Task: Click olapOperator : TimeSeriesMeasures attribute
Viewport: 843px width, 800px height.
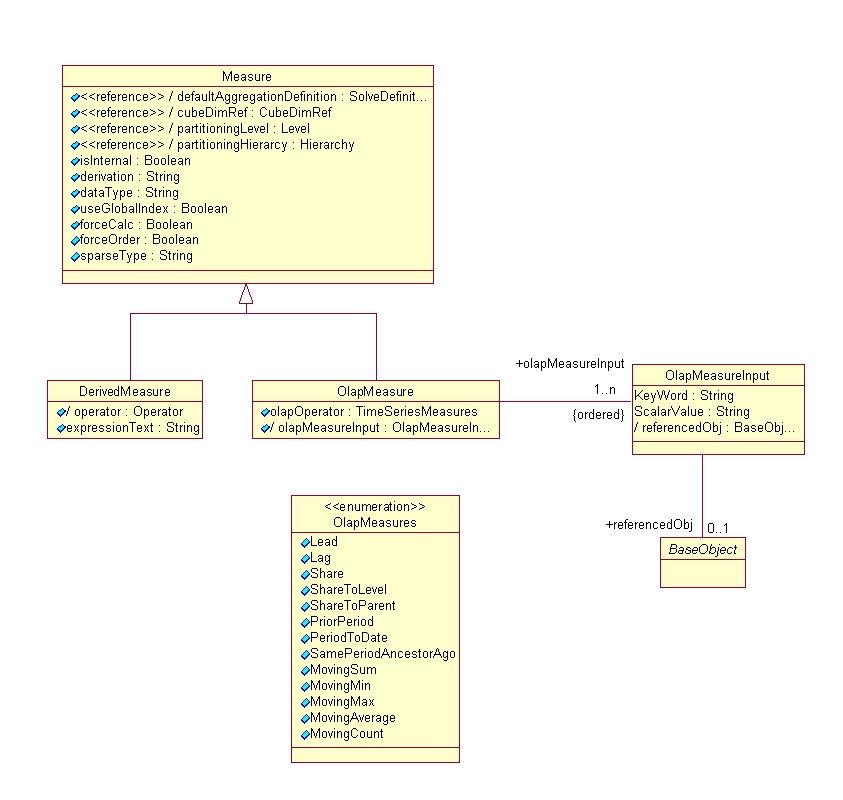Action: click(374, 412)
